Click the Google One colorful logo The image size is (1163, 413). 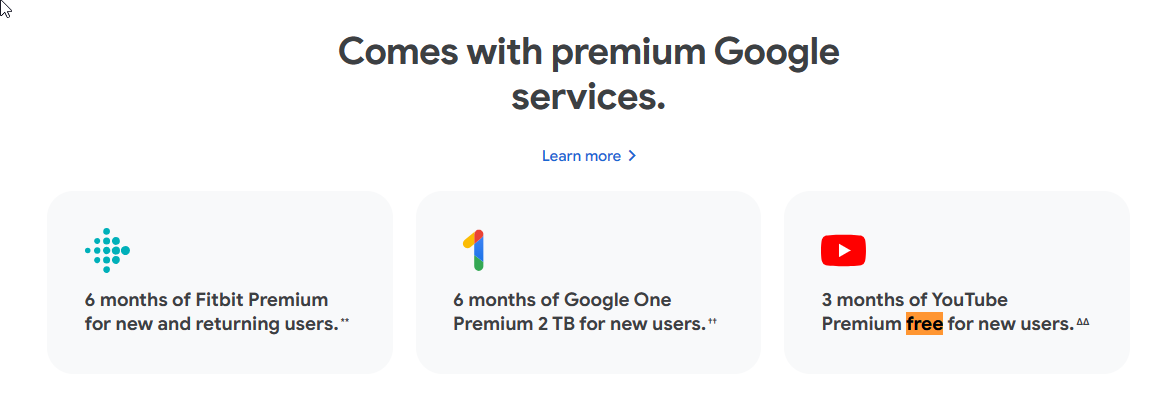coord(474,250)
